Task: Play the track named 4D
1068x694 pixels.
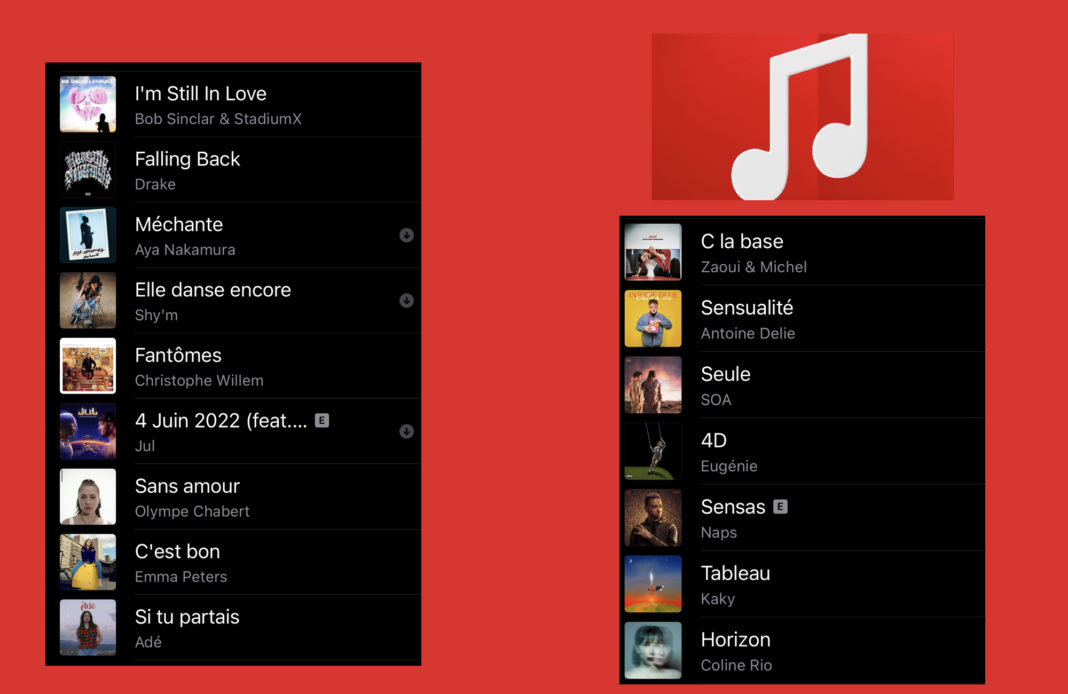Action: coord(714,441)
